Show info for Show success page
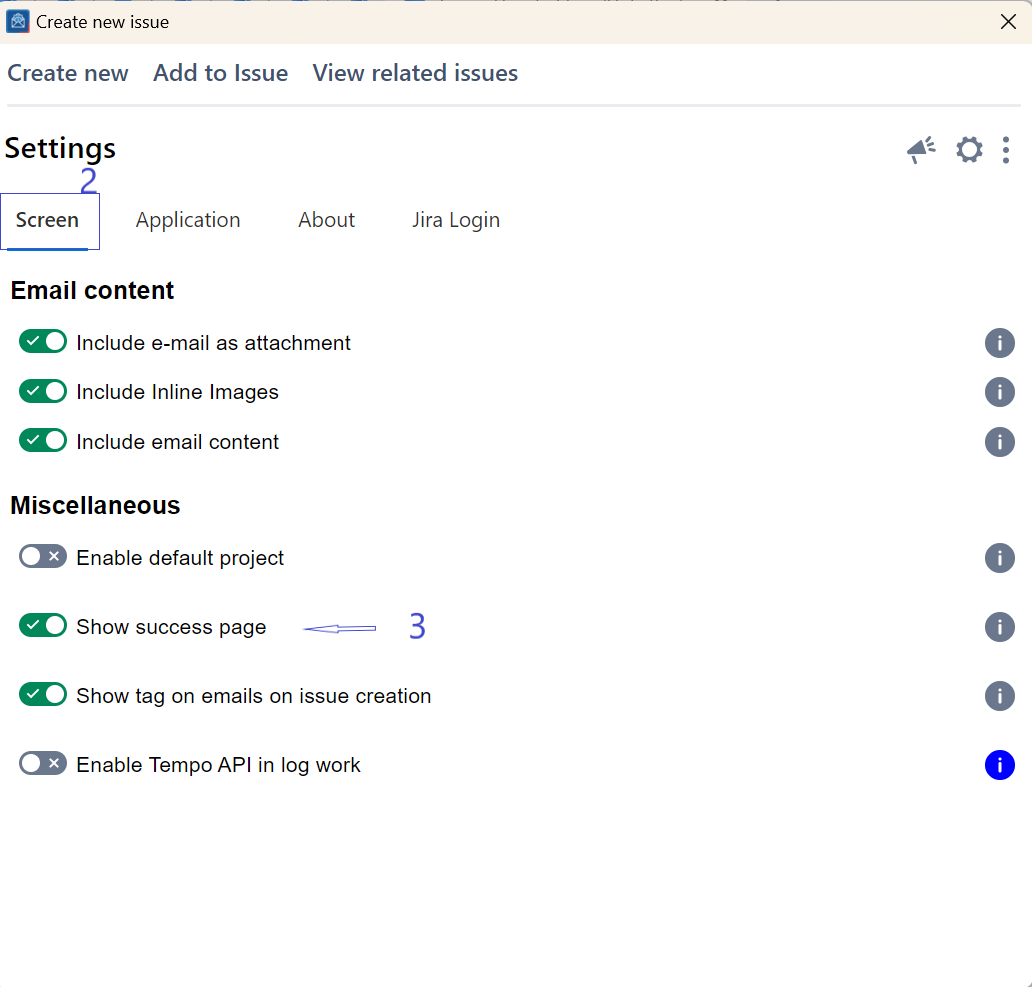This screenshot has width=1032, height=987. tap(999, 627)
